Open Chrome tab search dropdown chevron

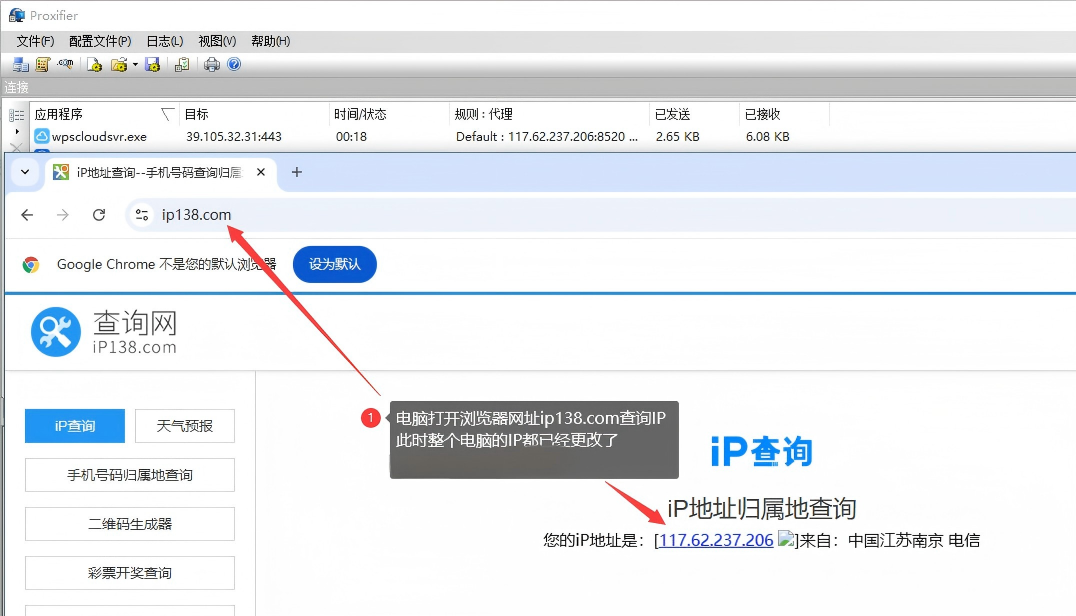click(25, 172)
